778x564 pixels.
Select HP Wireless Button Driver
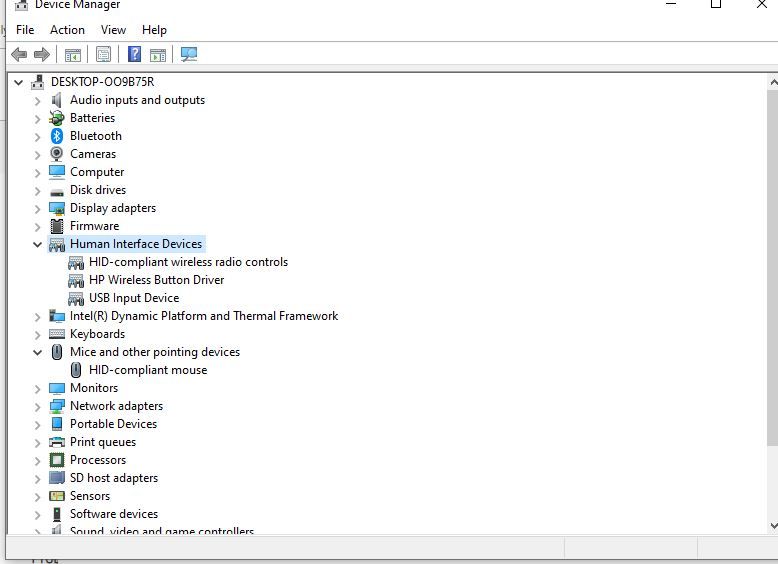click(156, 280)
